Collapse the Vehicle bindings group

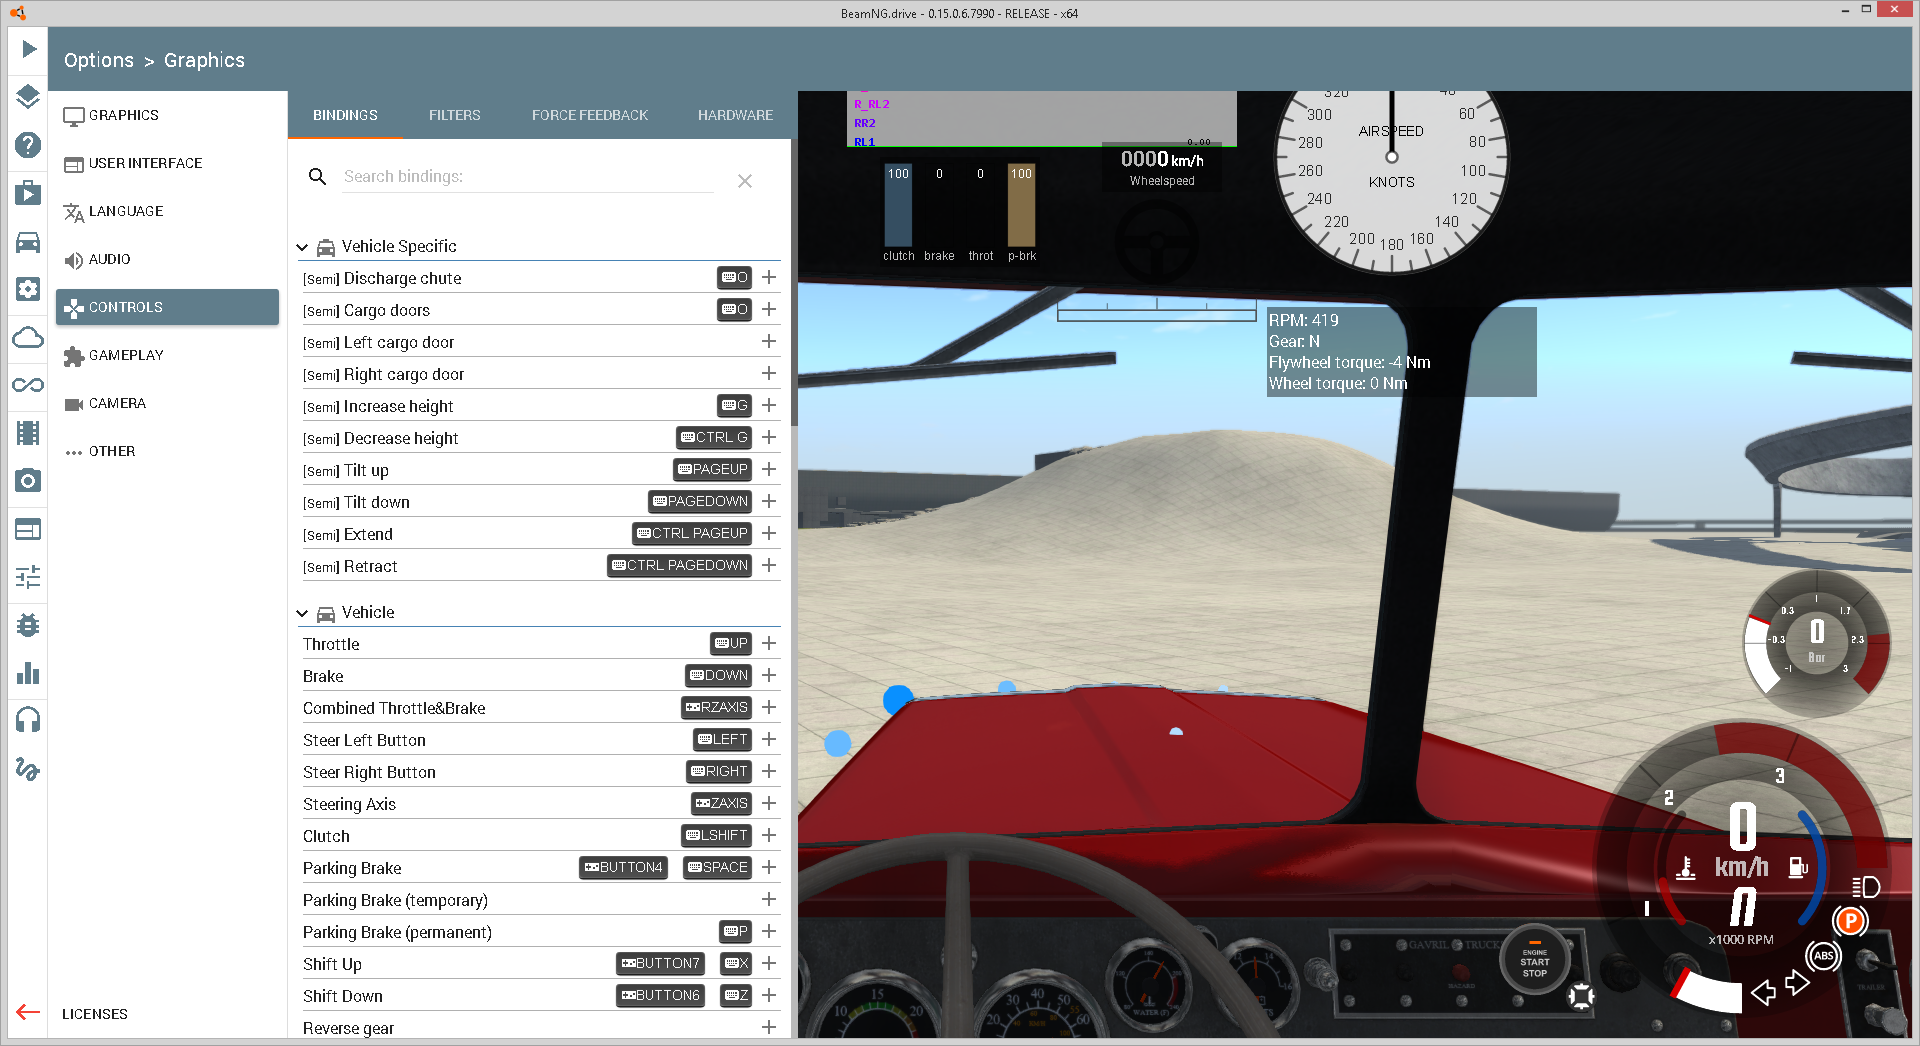[302, 613]
